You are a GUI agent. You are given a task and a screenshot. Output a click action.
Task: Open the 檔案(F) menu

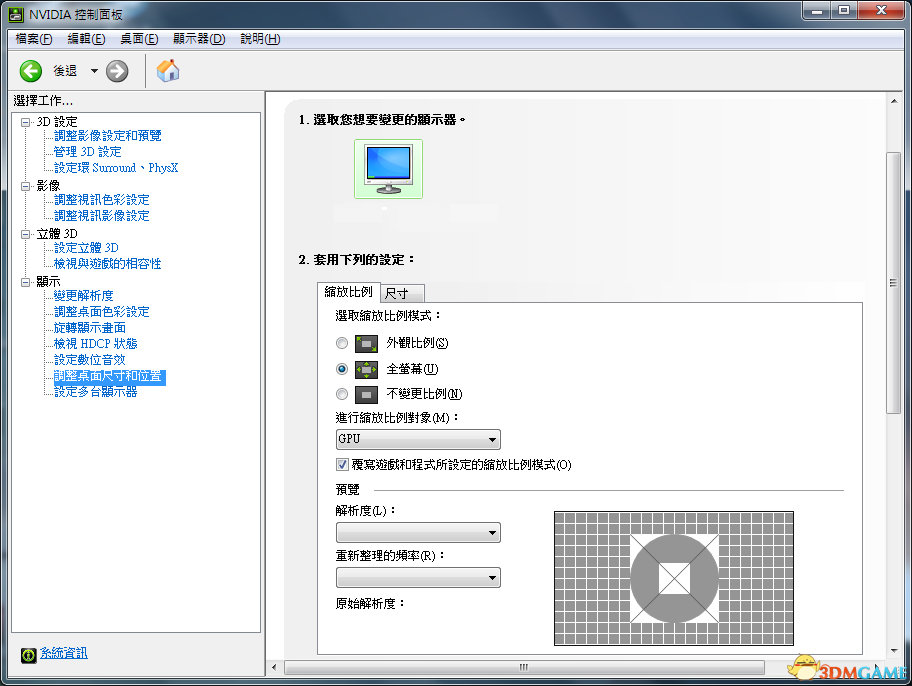[34, 38]
